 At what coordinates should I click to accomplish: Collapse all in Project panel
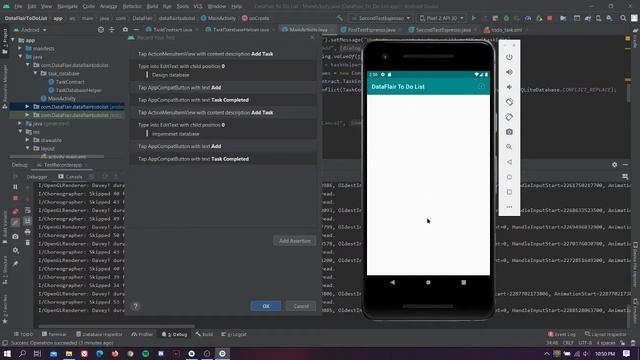click(111, 29)
